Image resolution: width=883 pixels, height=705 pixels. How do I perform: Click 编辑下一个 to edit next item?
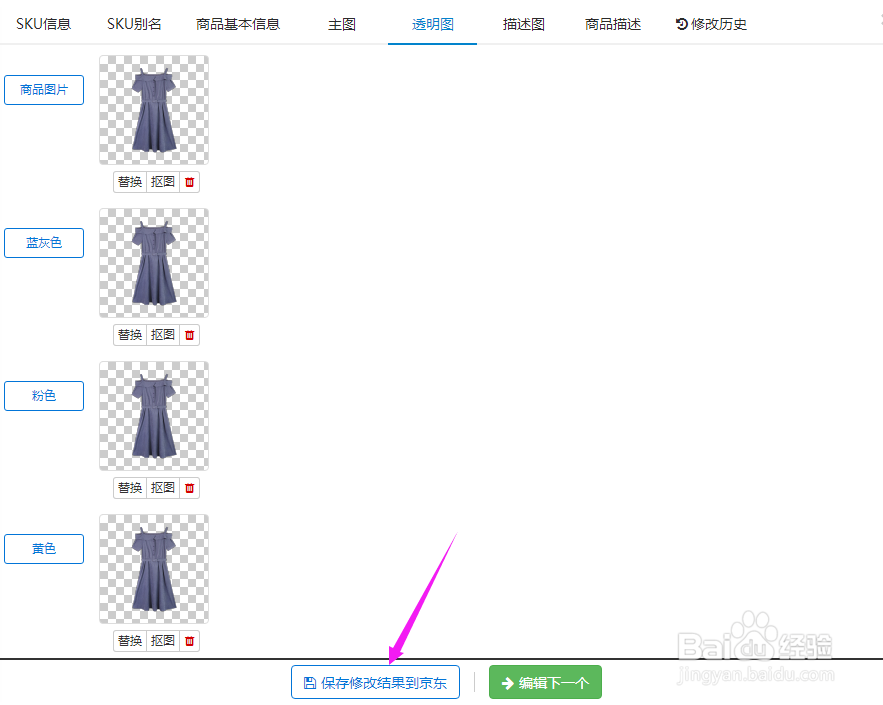pyautogui.click(x=545, y=682)
